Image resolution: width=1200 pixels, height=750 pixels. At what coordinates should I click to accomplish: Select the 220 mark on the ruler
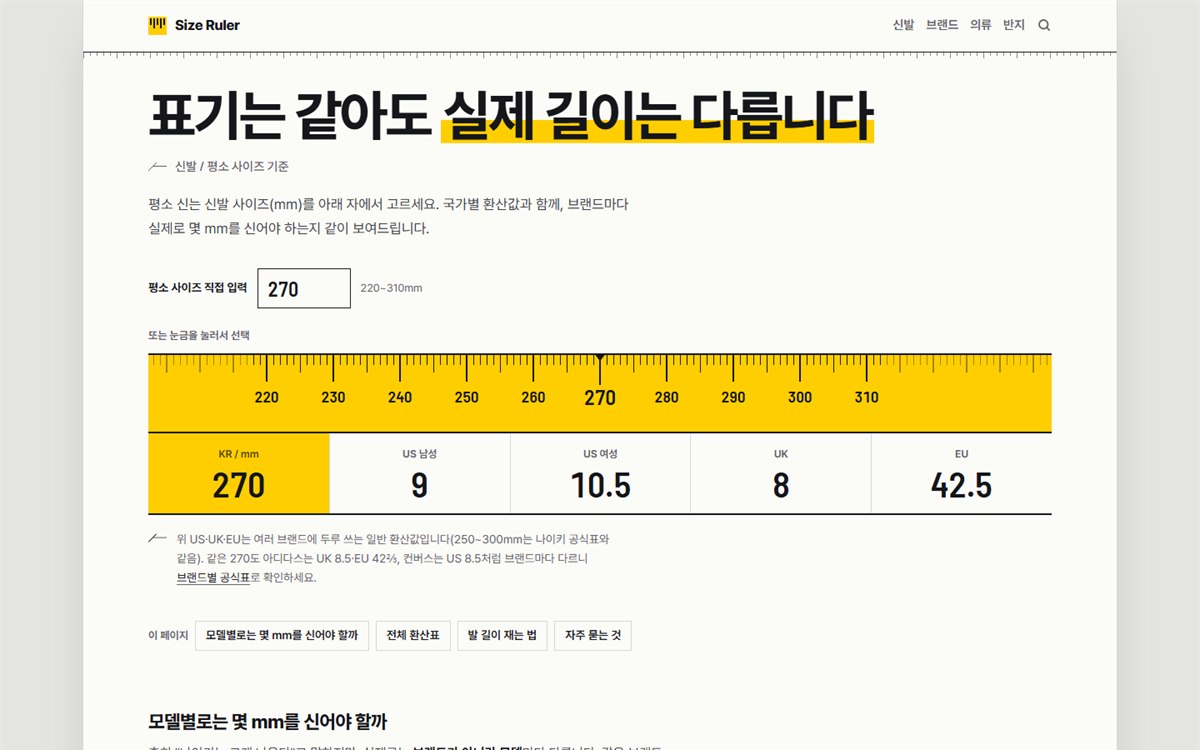267,397
